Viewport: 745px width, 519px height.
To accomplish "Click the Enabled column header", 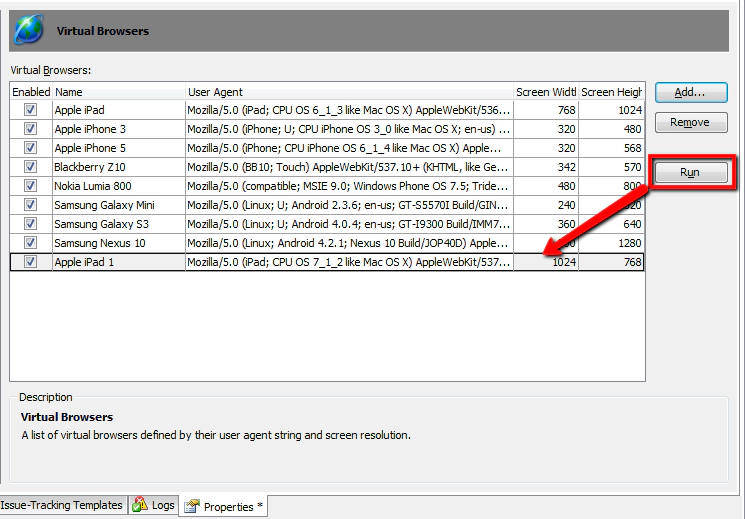I will click(x=30, y=92).
